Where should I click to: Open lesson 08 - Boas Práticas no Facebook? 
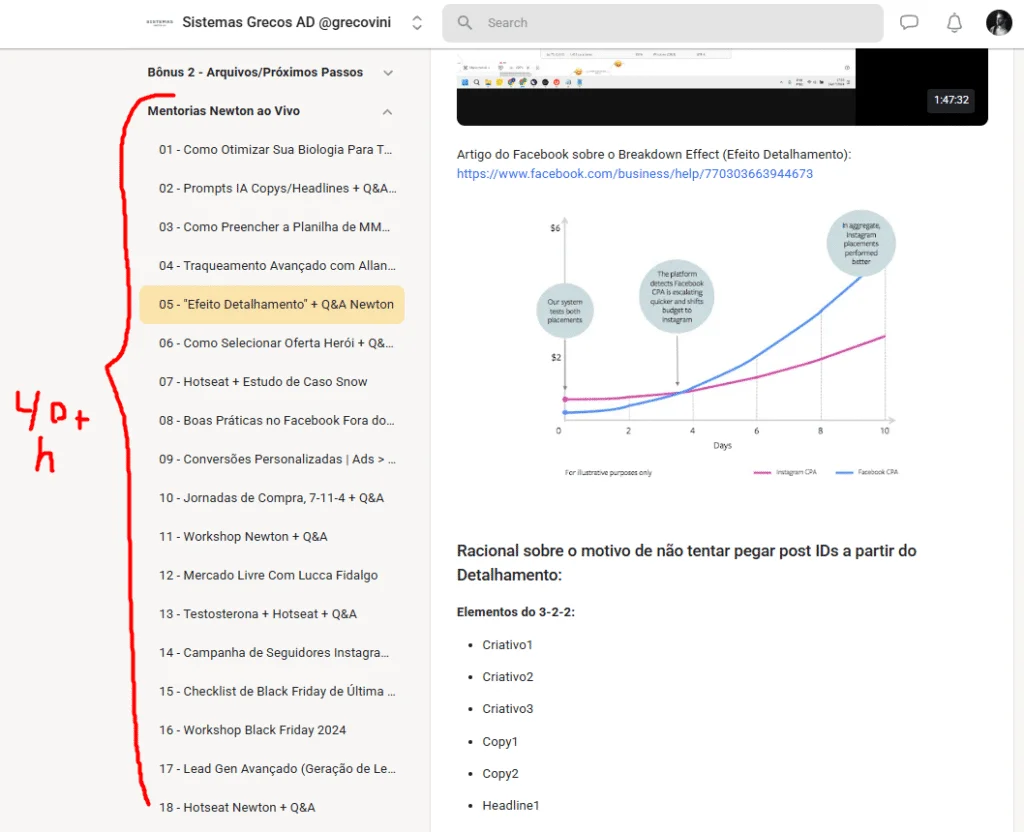pyautogui.click(x=272, y=421)
